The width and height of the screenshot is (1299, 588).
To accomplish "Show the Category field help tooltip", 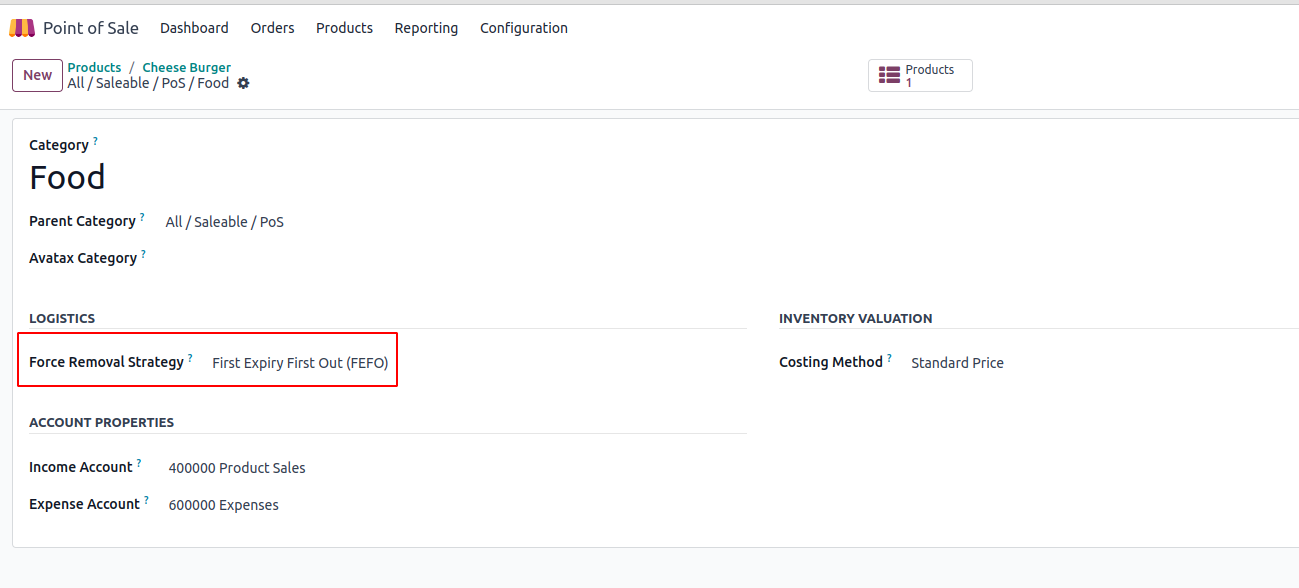I will coord(95,142).
